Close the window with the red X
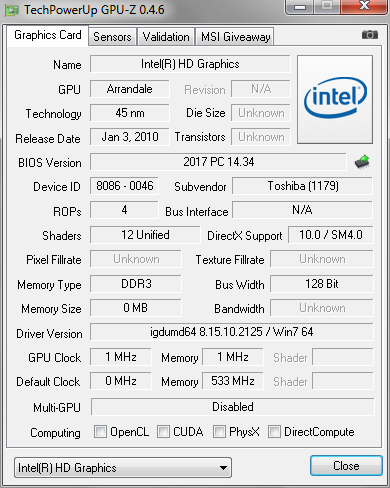The image size is (390, 488). pos(364,6)
